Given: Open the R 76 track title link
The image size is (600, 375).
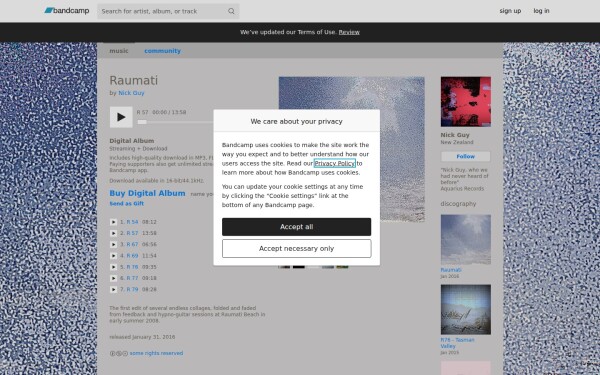Looking at the screenshot, I should point(132,267).
